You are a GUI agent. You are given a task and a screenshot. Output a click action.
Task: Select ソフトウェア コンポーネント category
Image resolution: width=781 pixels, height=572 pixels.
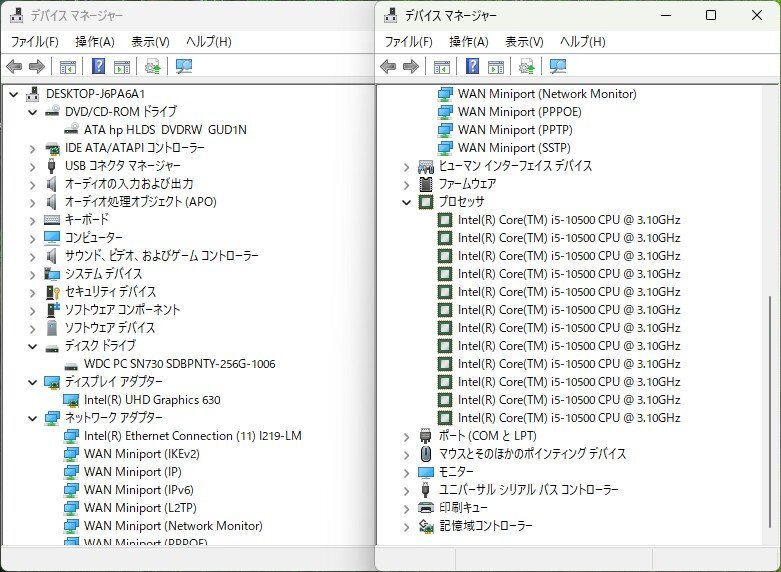pyautogui.click(x=123, y=309)
